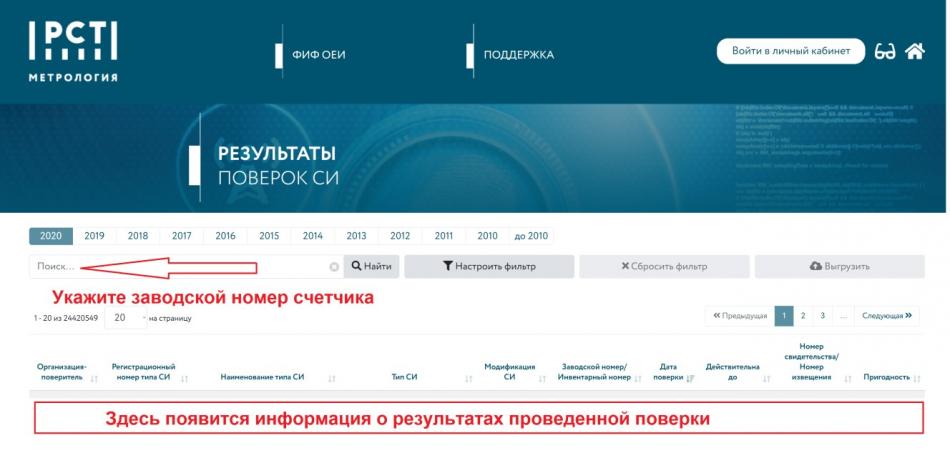The height and width of the screenshot is (463, 950).
Task: Click the Поиск search input field
Action: point(180,267)
